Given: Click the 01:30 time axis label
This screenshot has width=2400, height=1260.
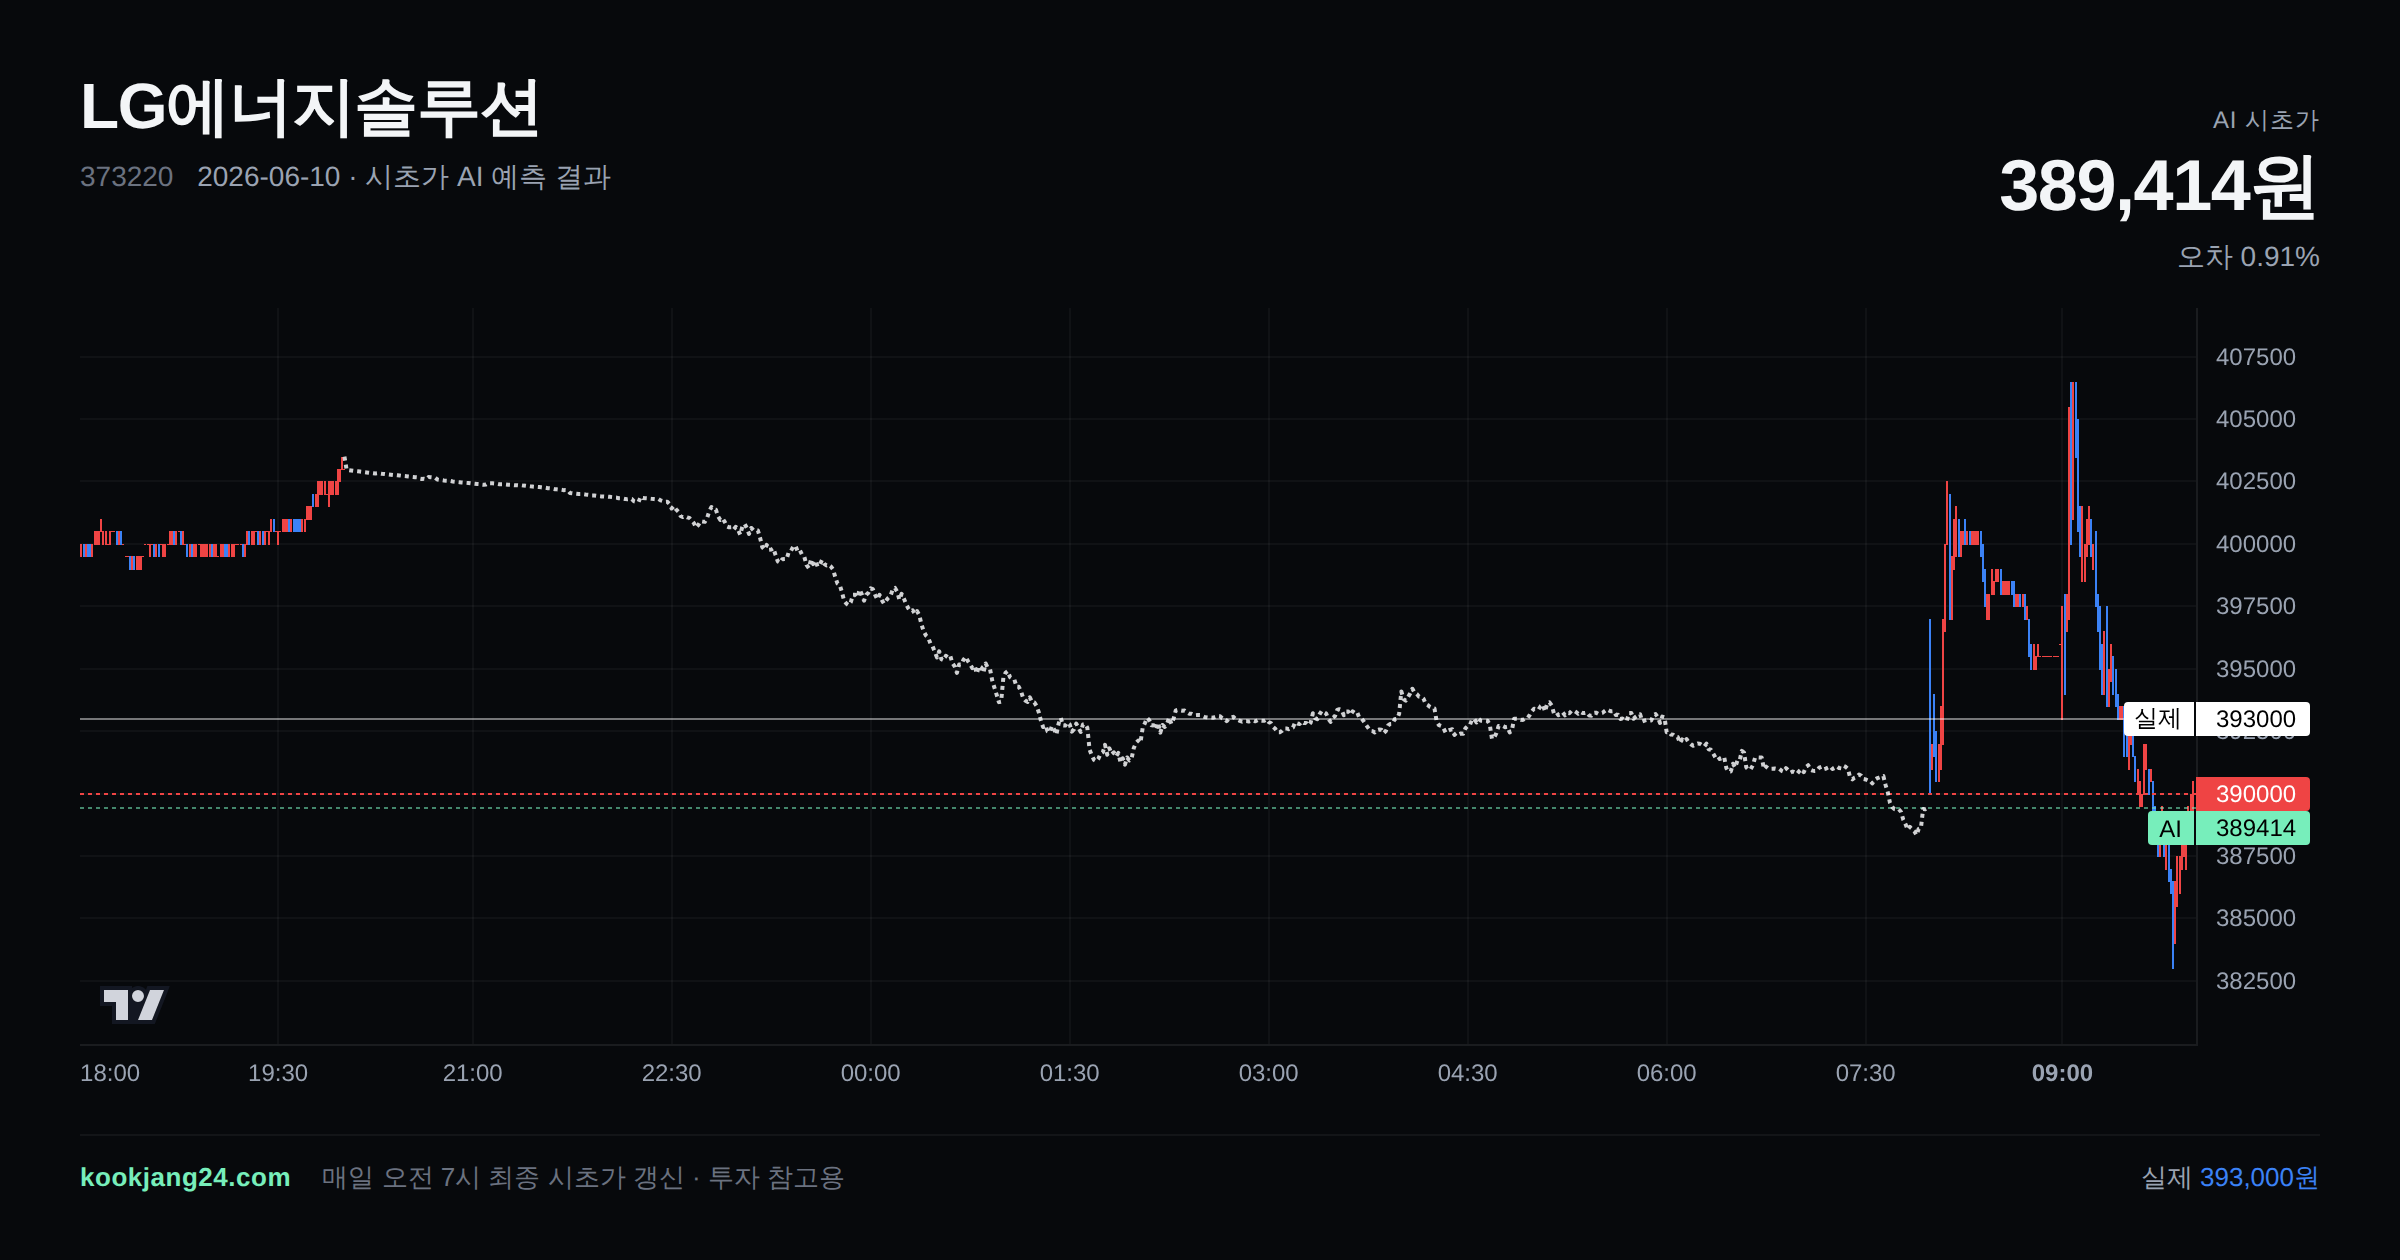Looking at the screenshot, I should (1070, 1073).
